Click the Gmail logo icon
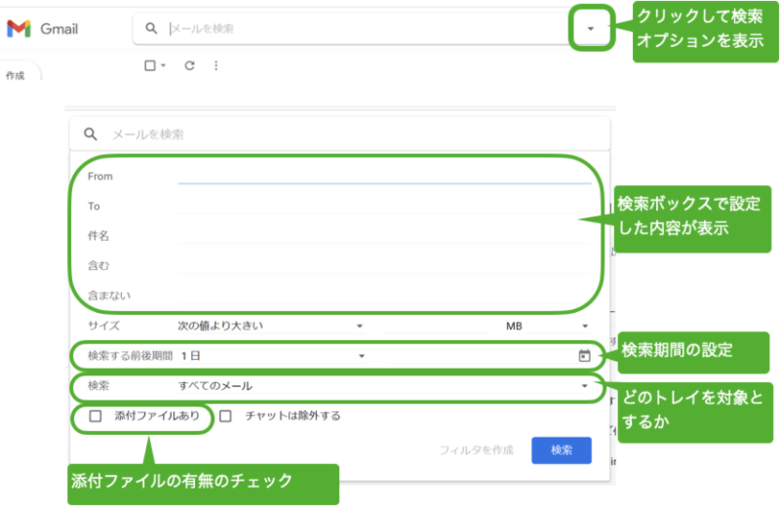Screen dimensions: 780x506 coord(18,29)
